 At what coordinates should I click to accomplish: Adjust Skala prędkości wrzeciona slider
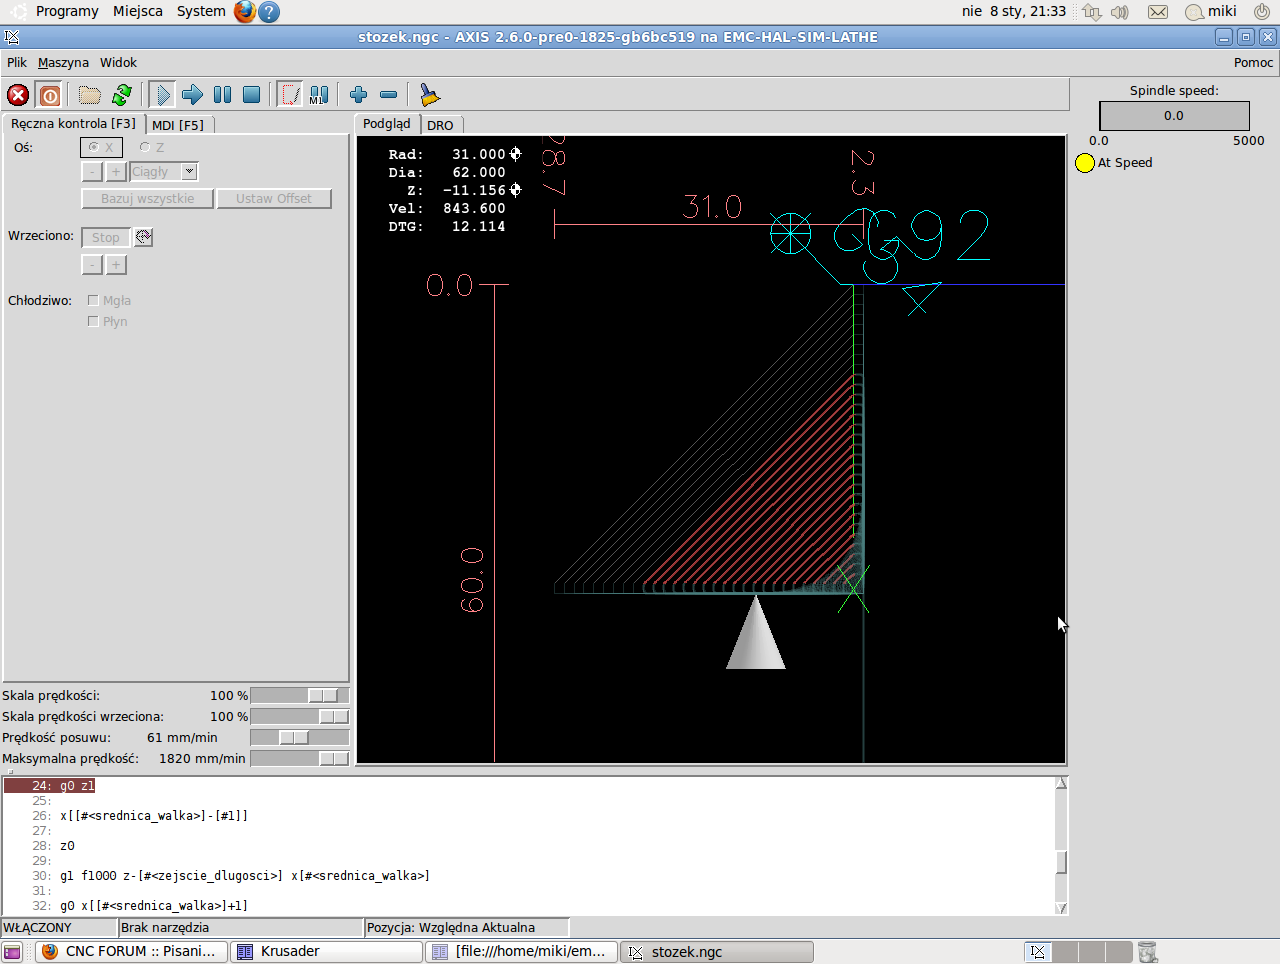tap(300, 716)
